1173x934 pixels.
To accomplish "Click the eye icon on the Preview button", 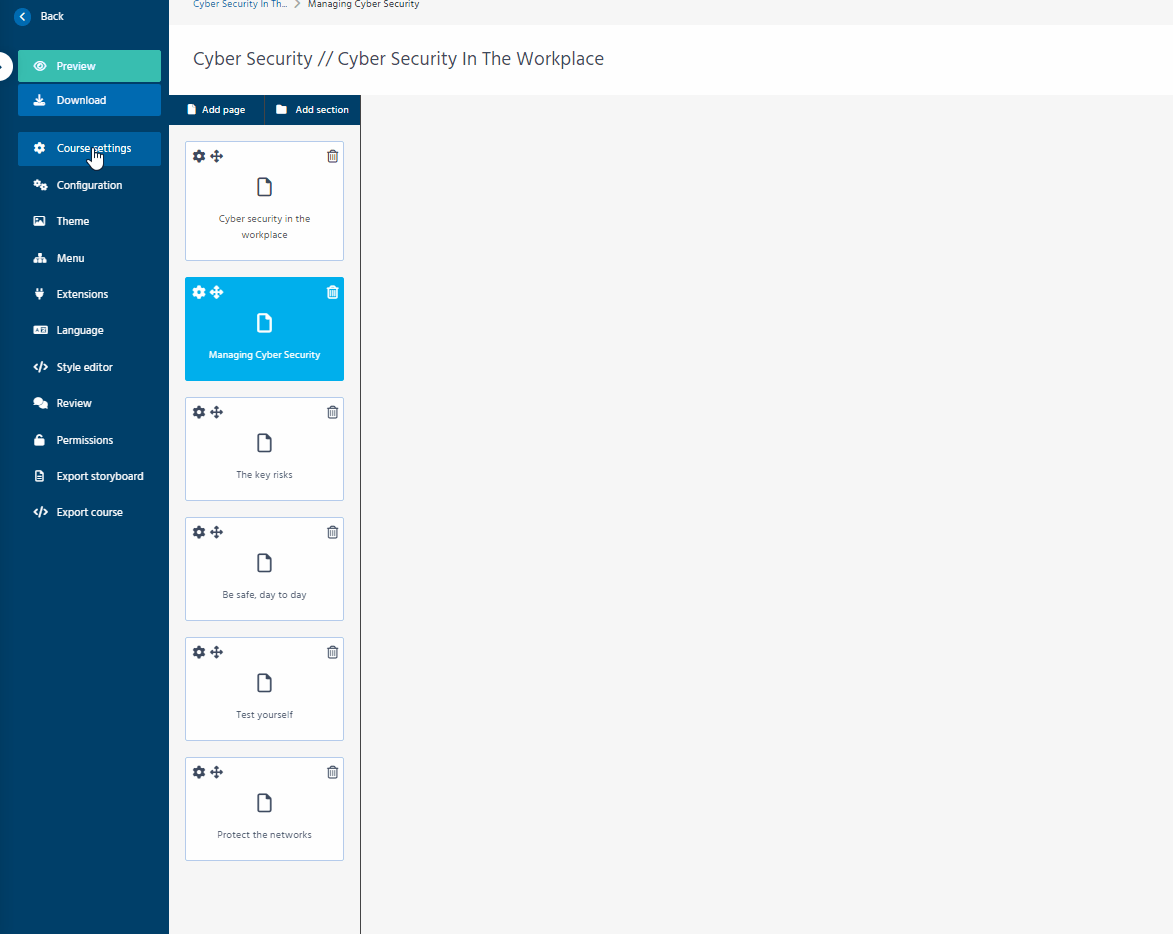I will 40,65.
